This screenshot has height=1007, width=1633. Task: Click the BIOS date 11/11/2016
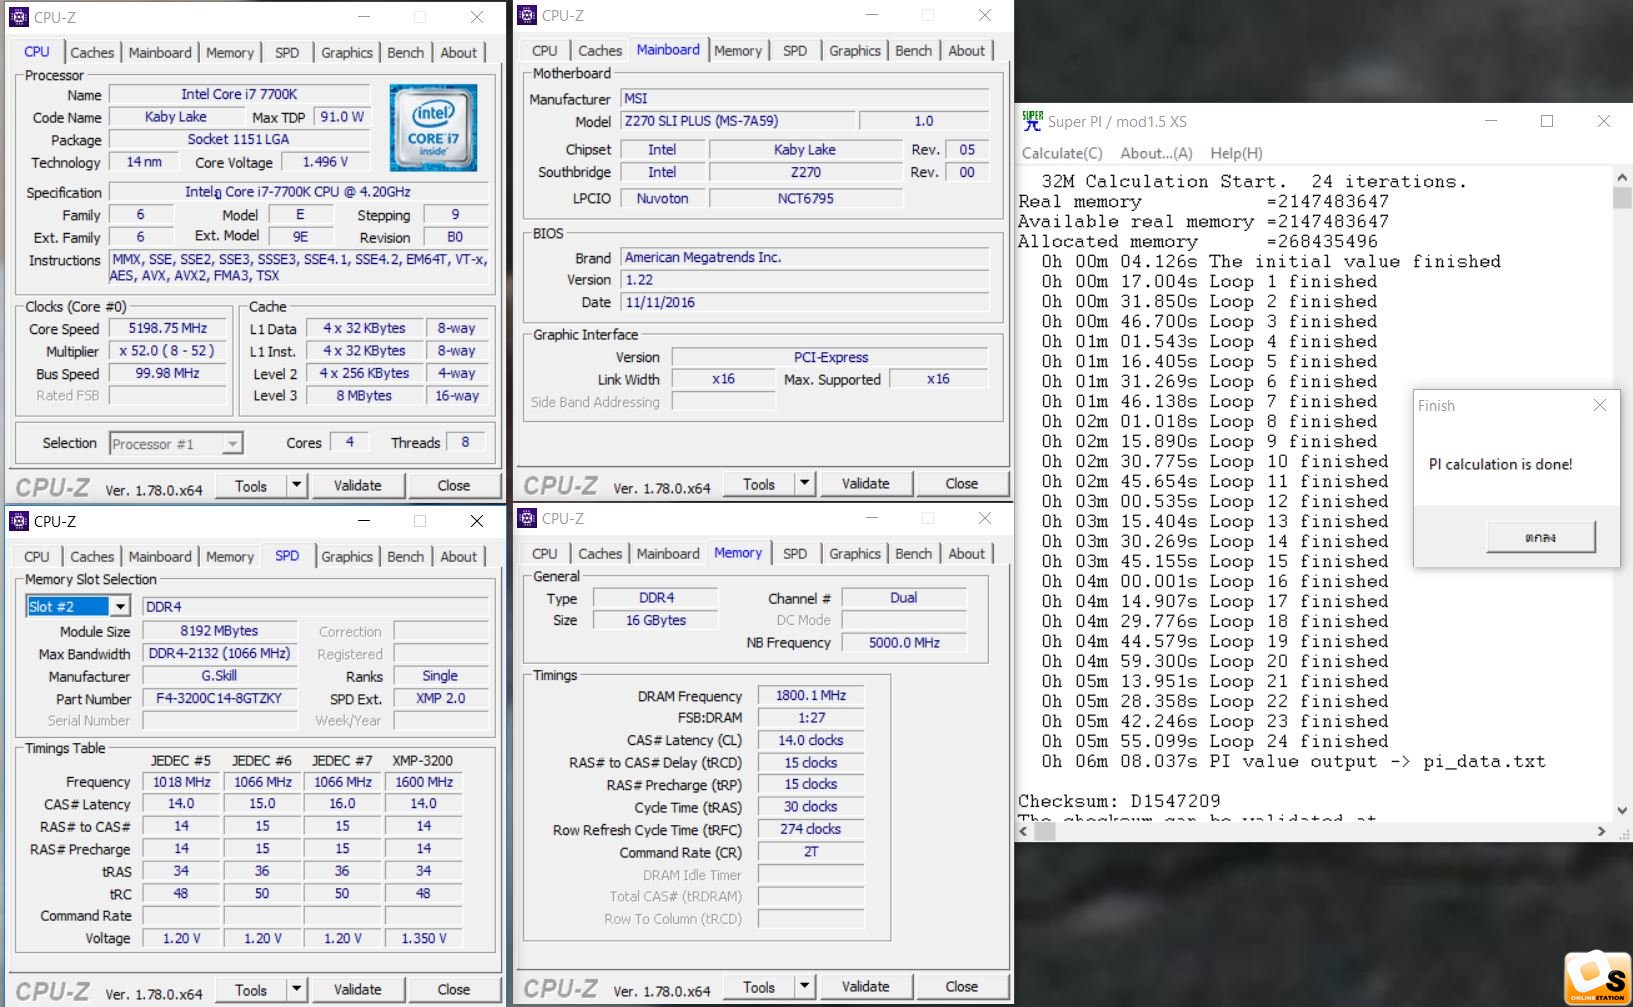click(805, 302)
